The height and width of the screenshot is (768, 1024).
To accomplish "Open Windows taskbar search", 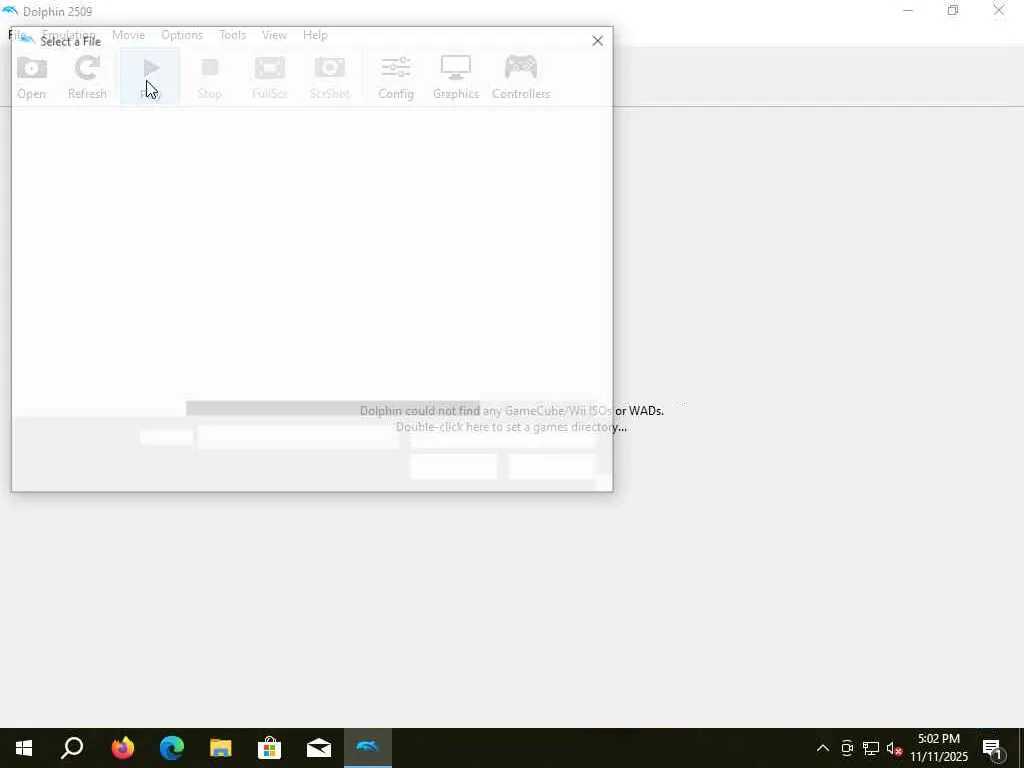I will tap(72, 748).
